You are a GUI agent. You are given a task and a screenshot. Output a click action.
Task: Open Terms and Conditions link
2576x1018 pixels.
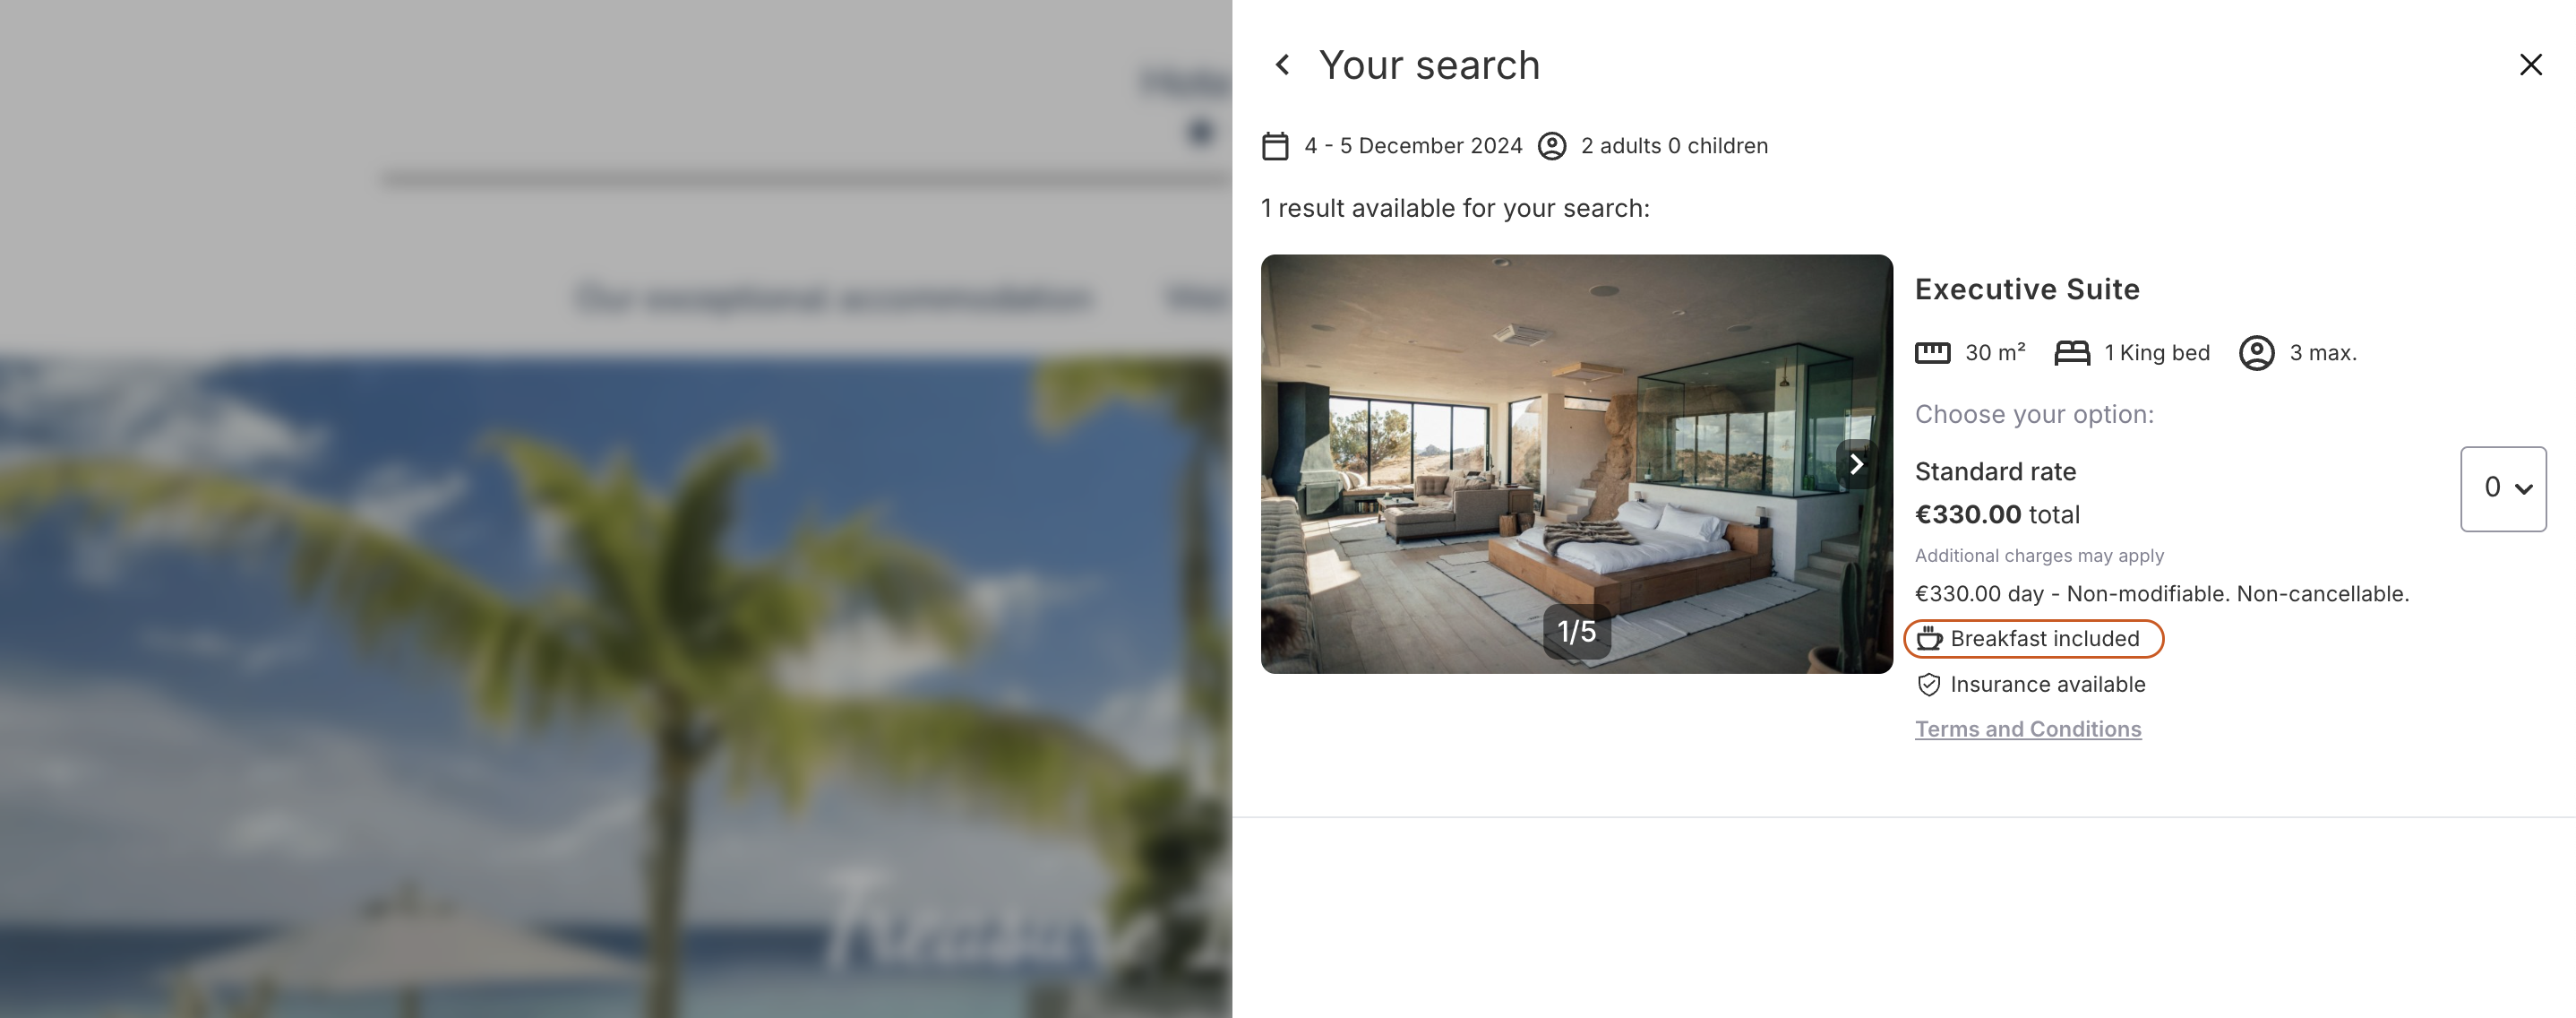2028,729
